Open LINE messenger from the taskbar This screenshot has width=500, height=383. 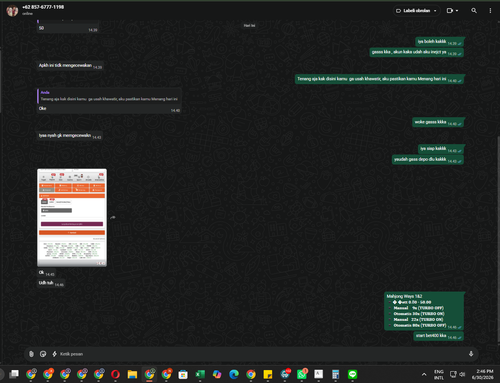[352, 374]
